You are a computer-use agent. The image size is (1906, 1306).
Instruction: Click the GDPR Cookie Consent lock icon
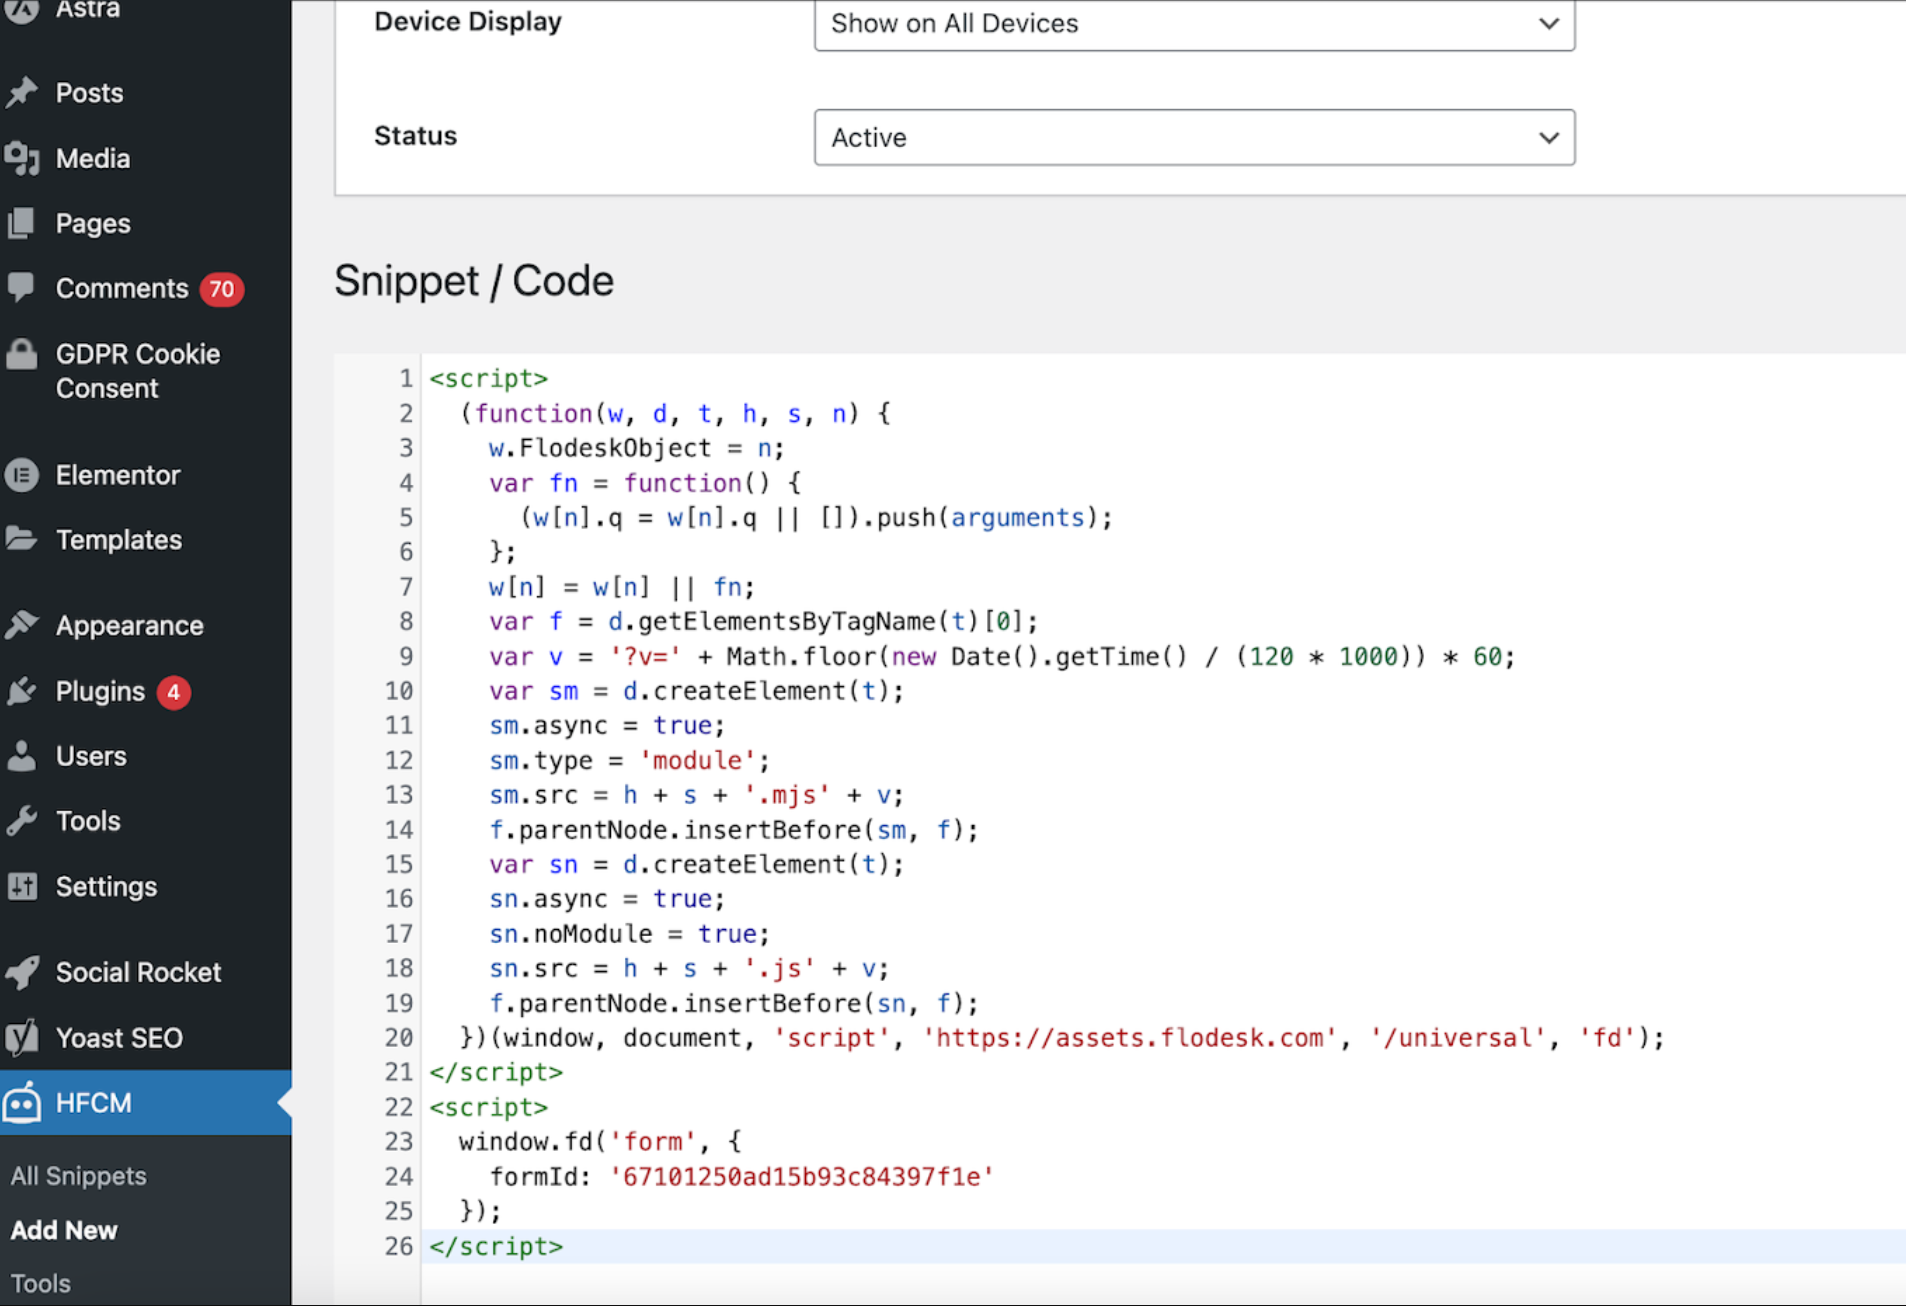tap(22, 354)
